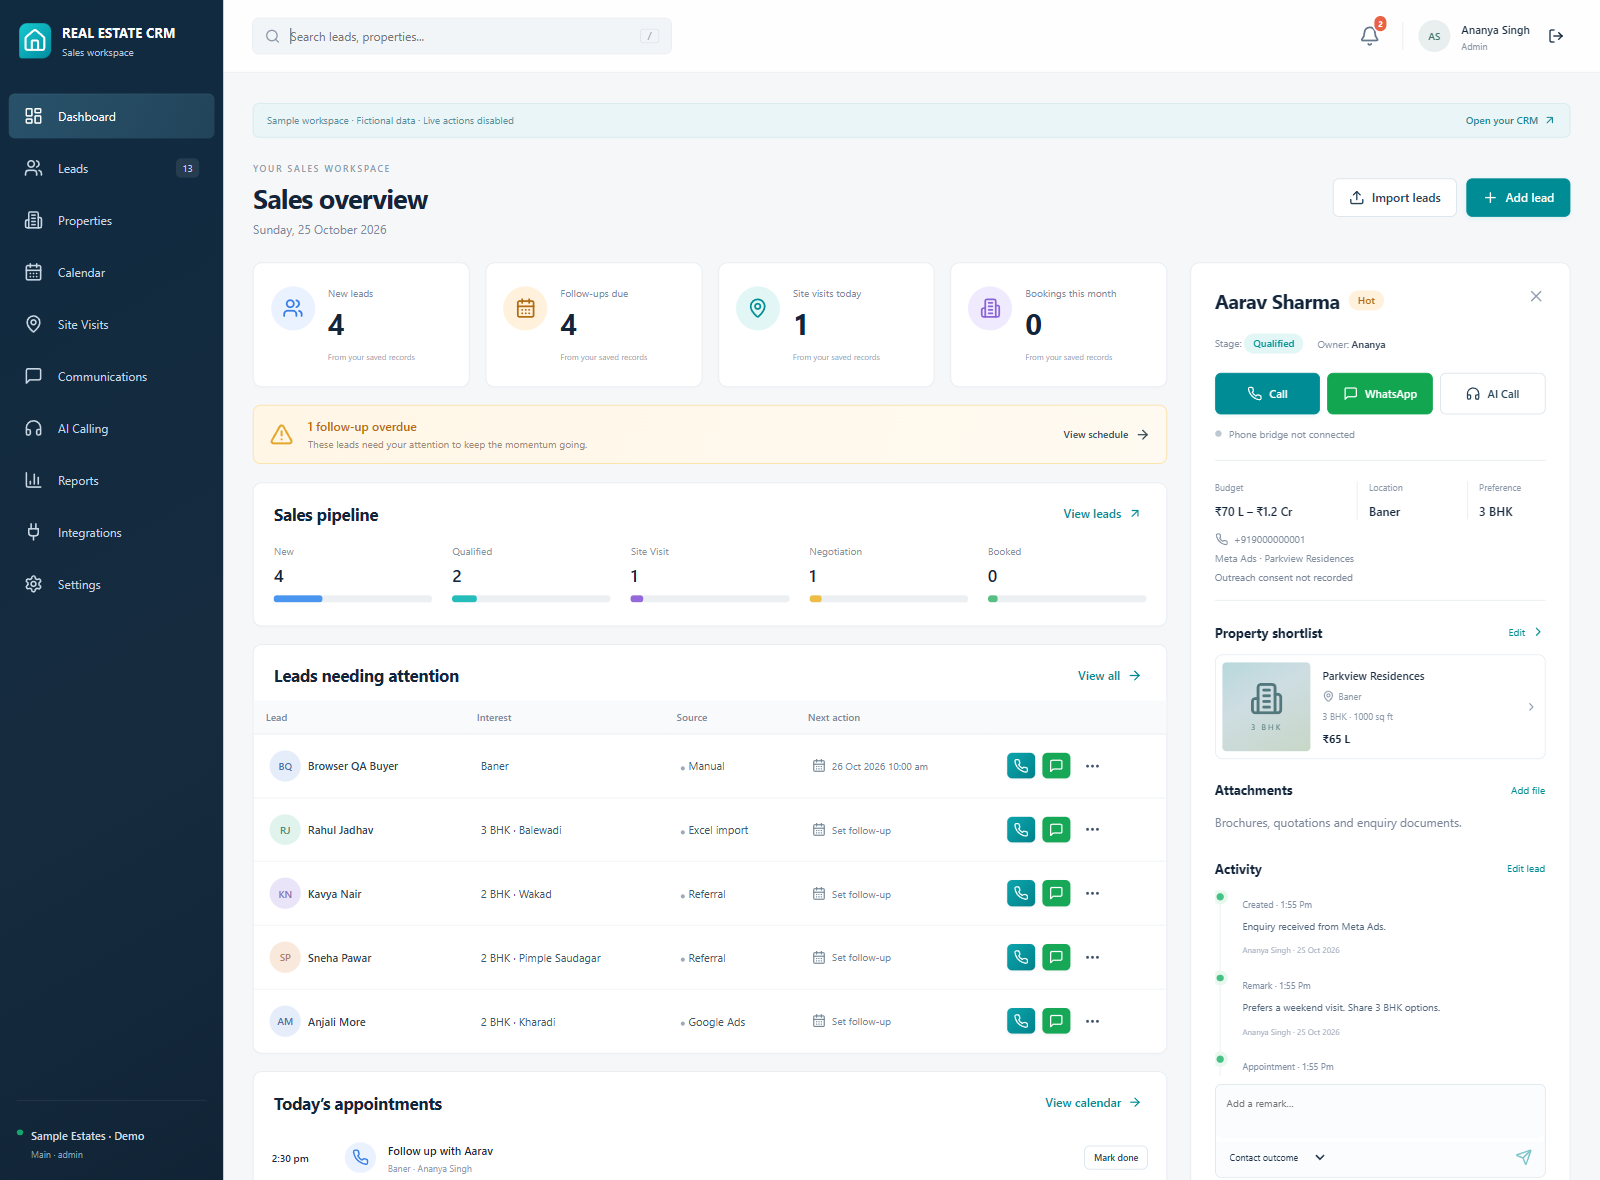Call Sneha Pawar using phone icon
1600x1180 pixels.
click(x=1021, y=958)
